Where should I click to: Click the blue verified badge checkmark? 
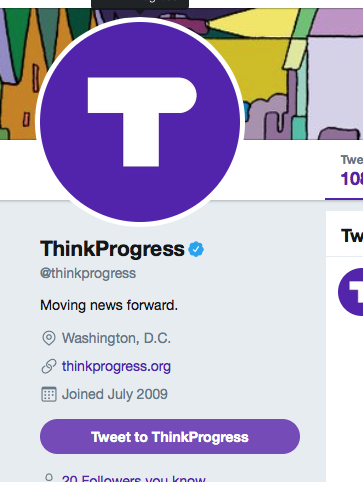coord(196,249)
